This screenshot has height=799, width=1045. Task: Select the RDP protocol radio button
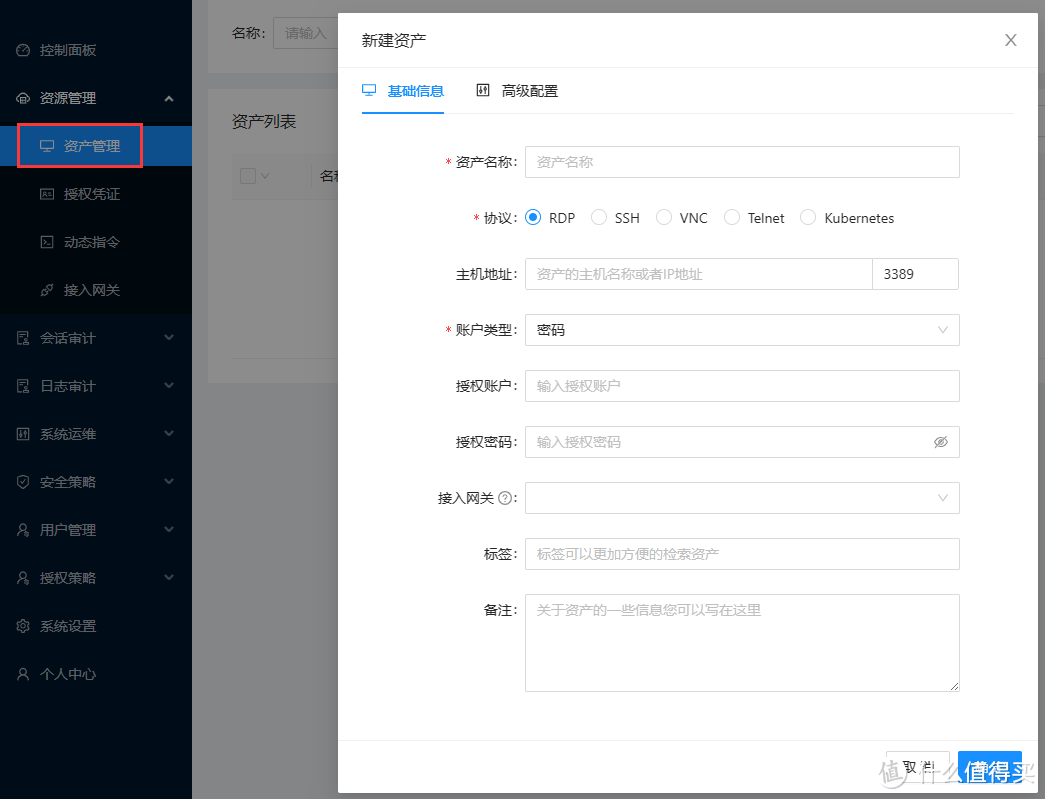coord(533,218)
